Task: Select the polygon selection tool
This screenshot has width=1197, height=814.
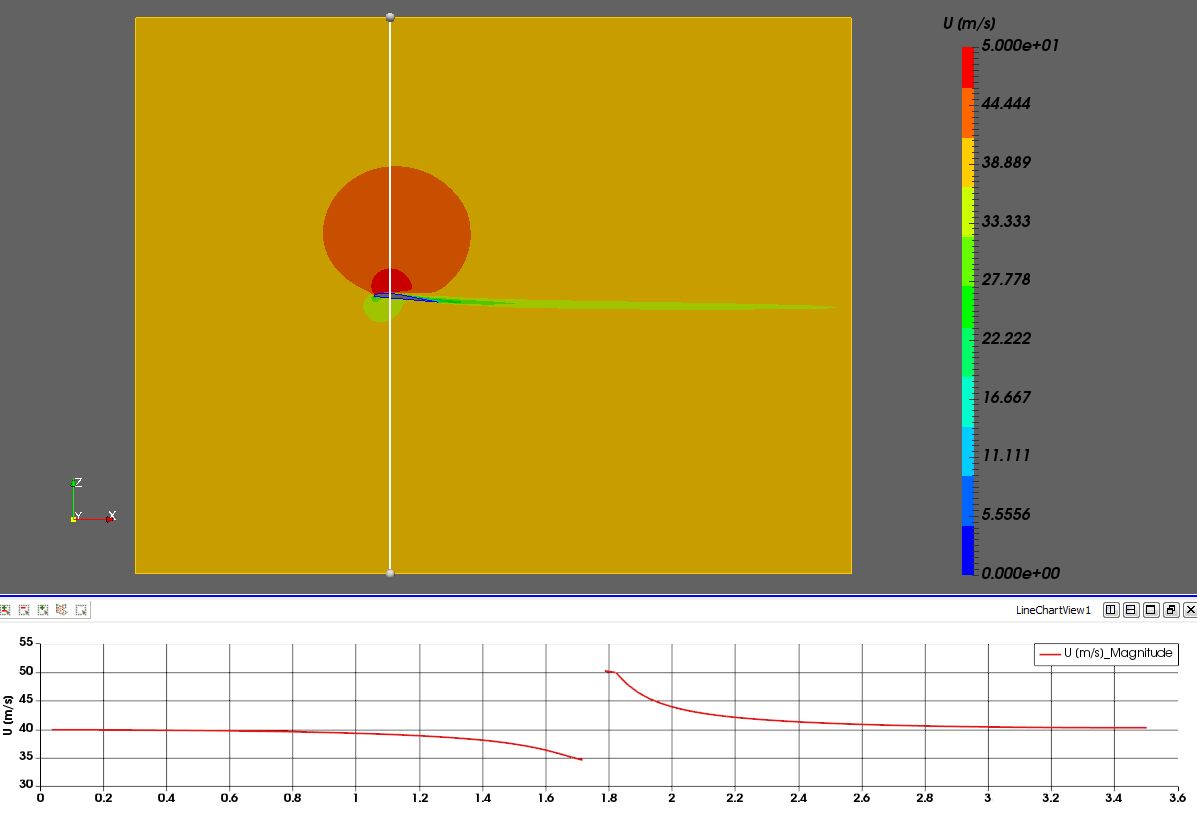Action: click(x=60, y=609)
